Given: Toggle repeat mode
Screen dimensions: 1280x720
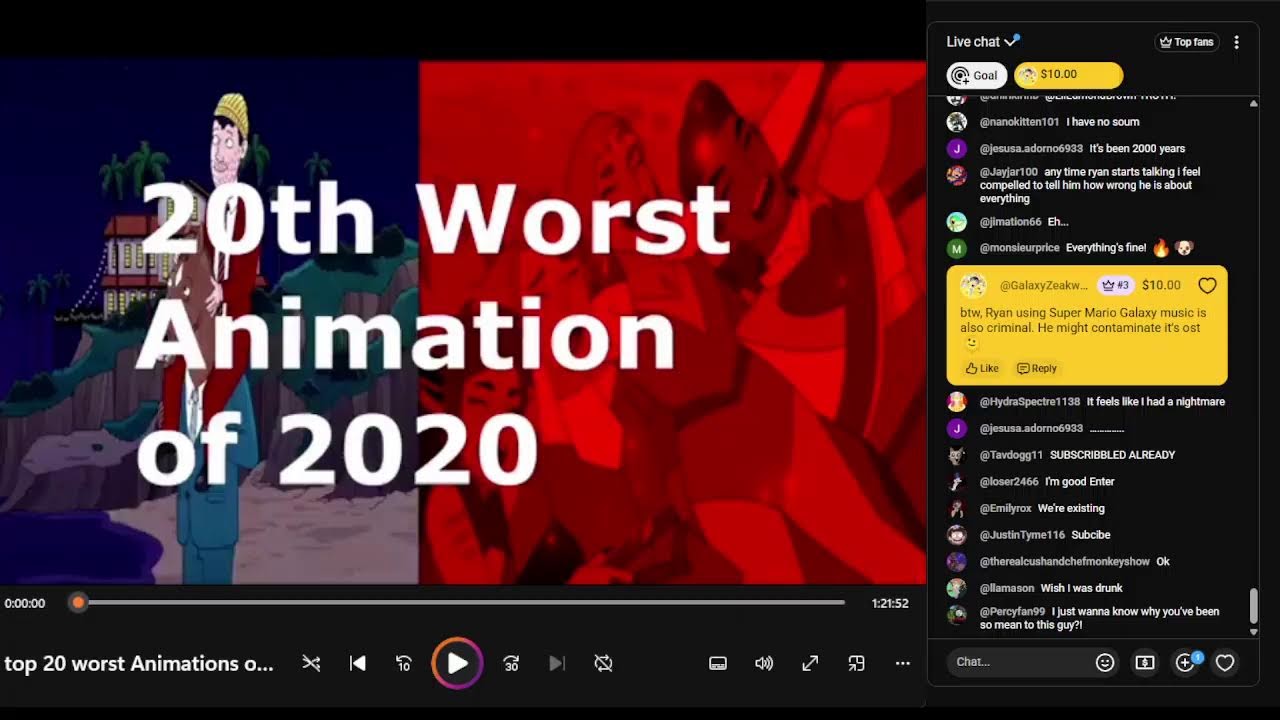Looking at the screenshot, I should 603,663.
